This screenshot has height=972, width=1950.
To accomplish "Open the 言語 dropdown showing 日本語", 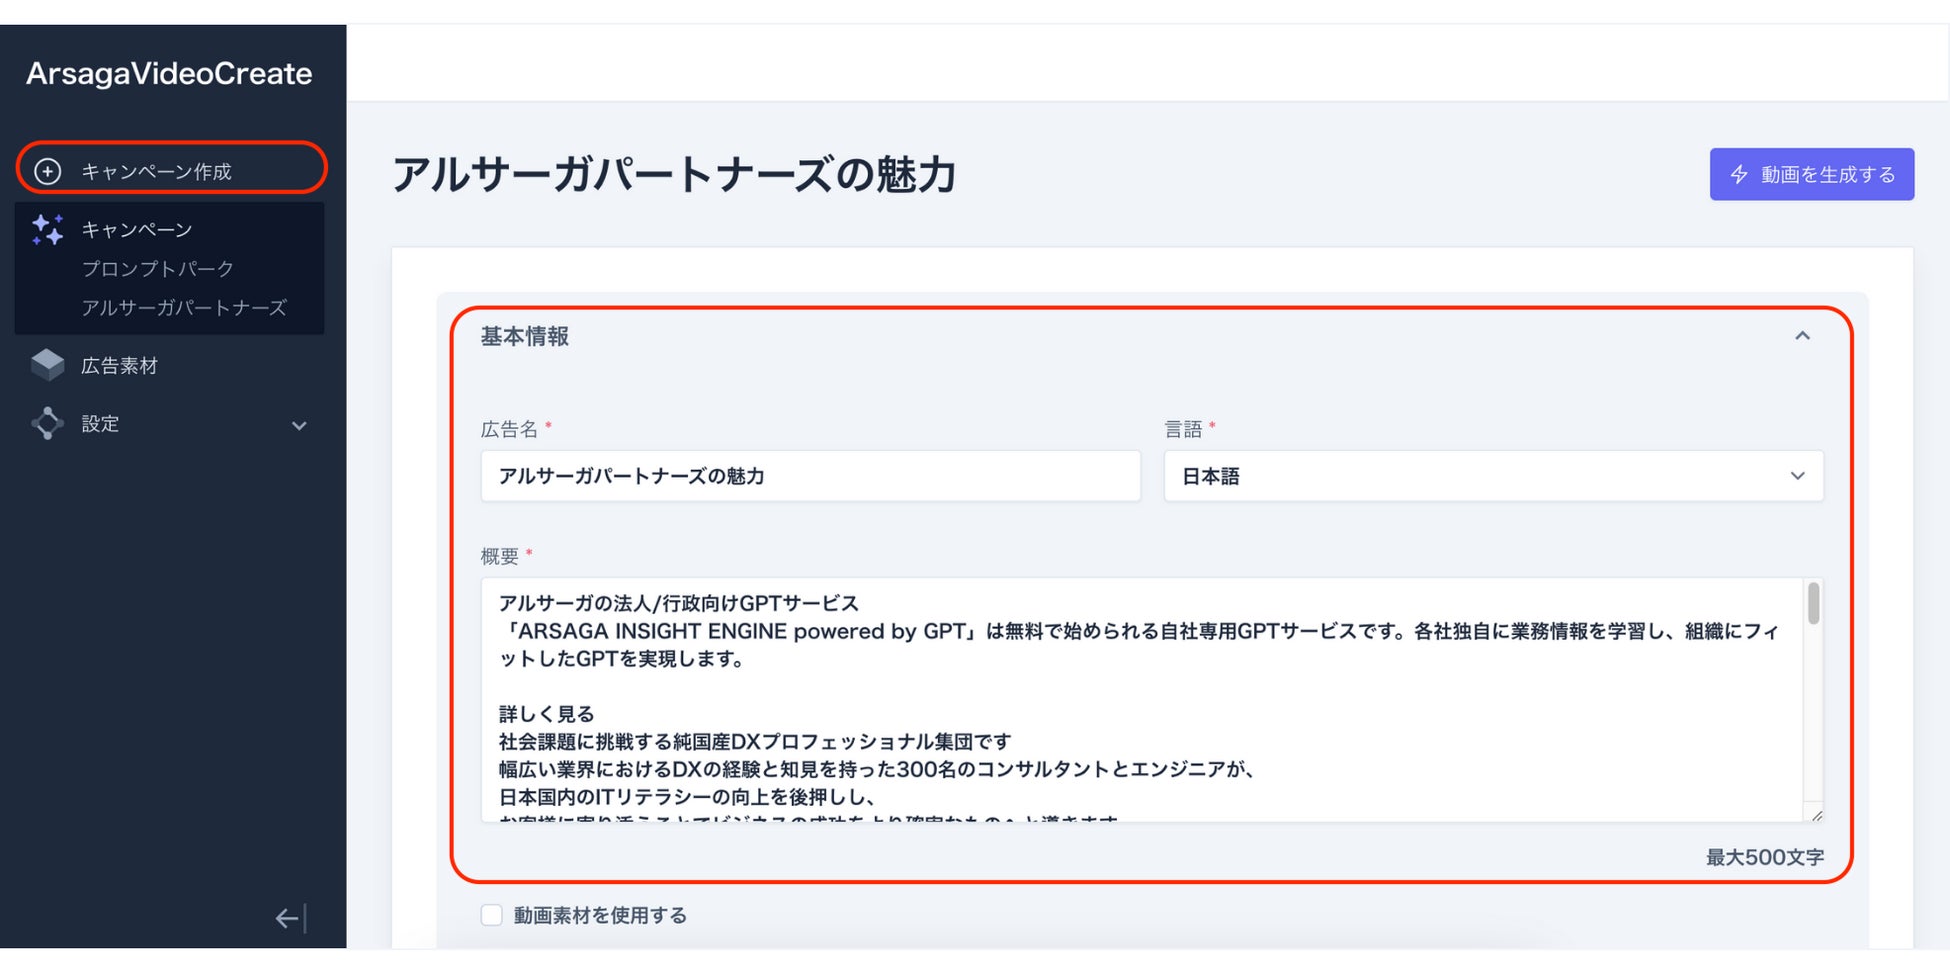I will (x=1492, y=476).
